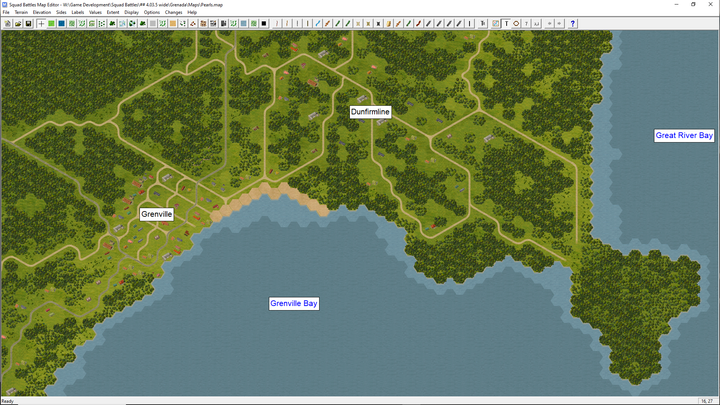This screenshot has height=405, width=720.
Task: Open the Terrain menu
Action: [21, 12]
